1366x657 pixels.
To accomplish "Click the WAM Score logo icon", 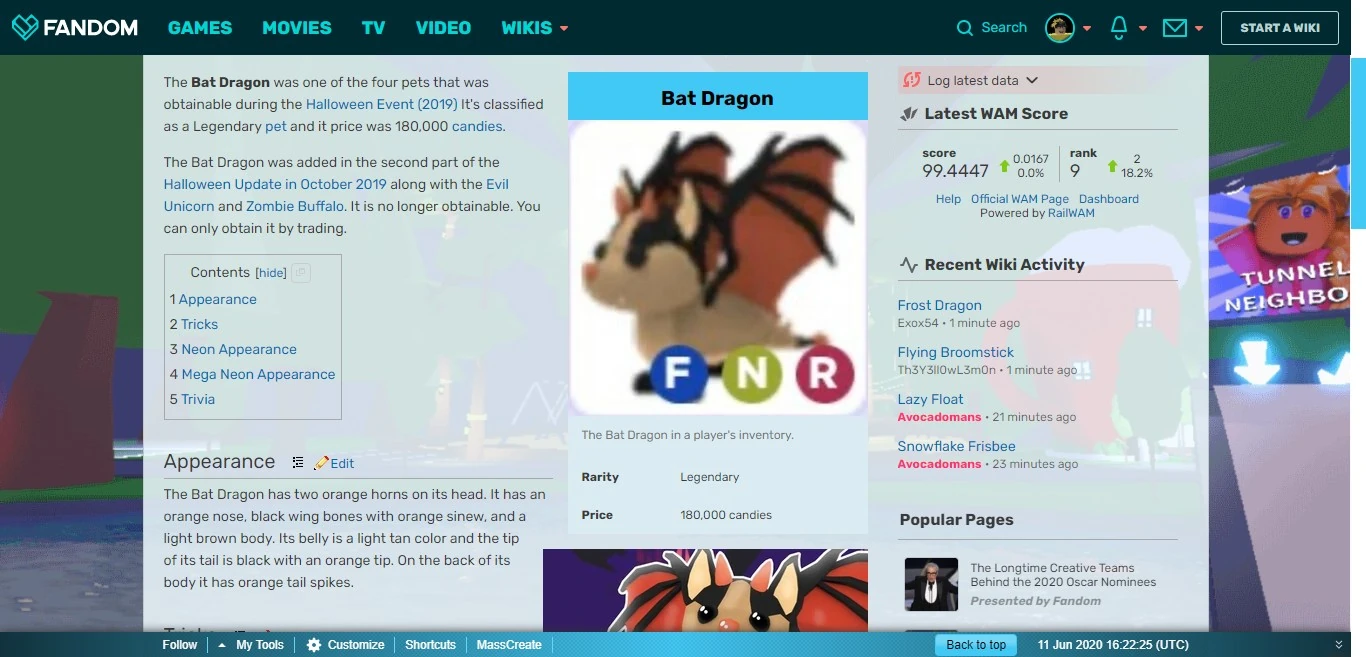I will pyautogui.click(x=908, y=114).
